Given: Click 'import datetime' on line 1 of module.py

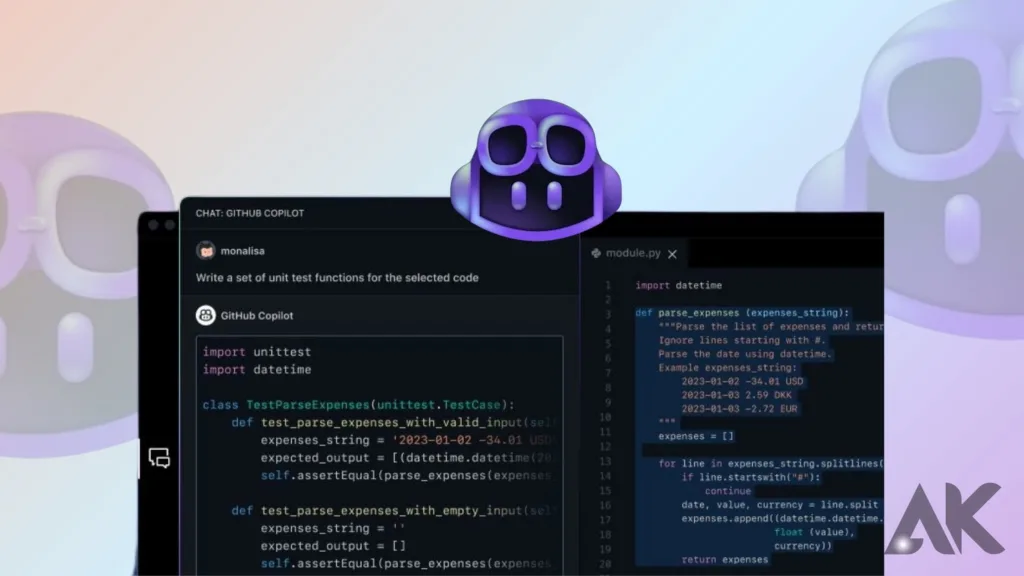Looking at the screenshot, I should [x=679, y=285].
